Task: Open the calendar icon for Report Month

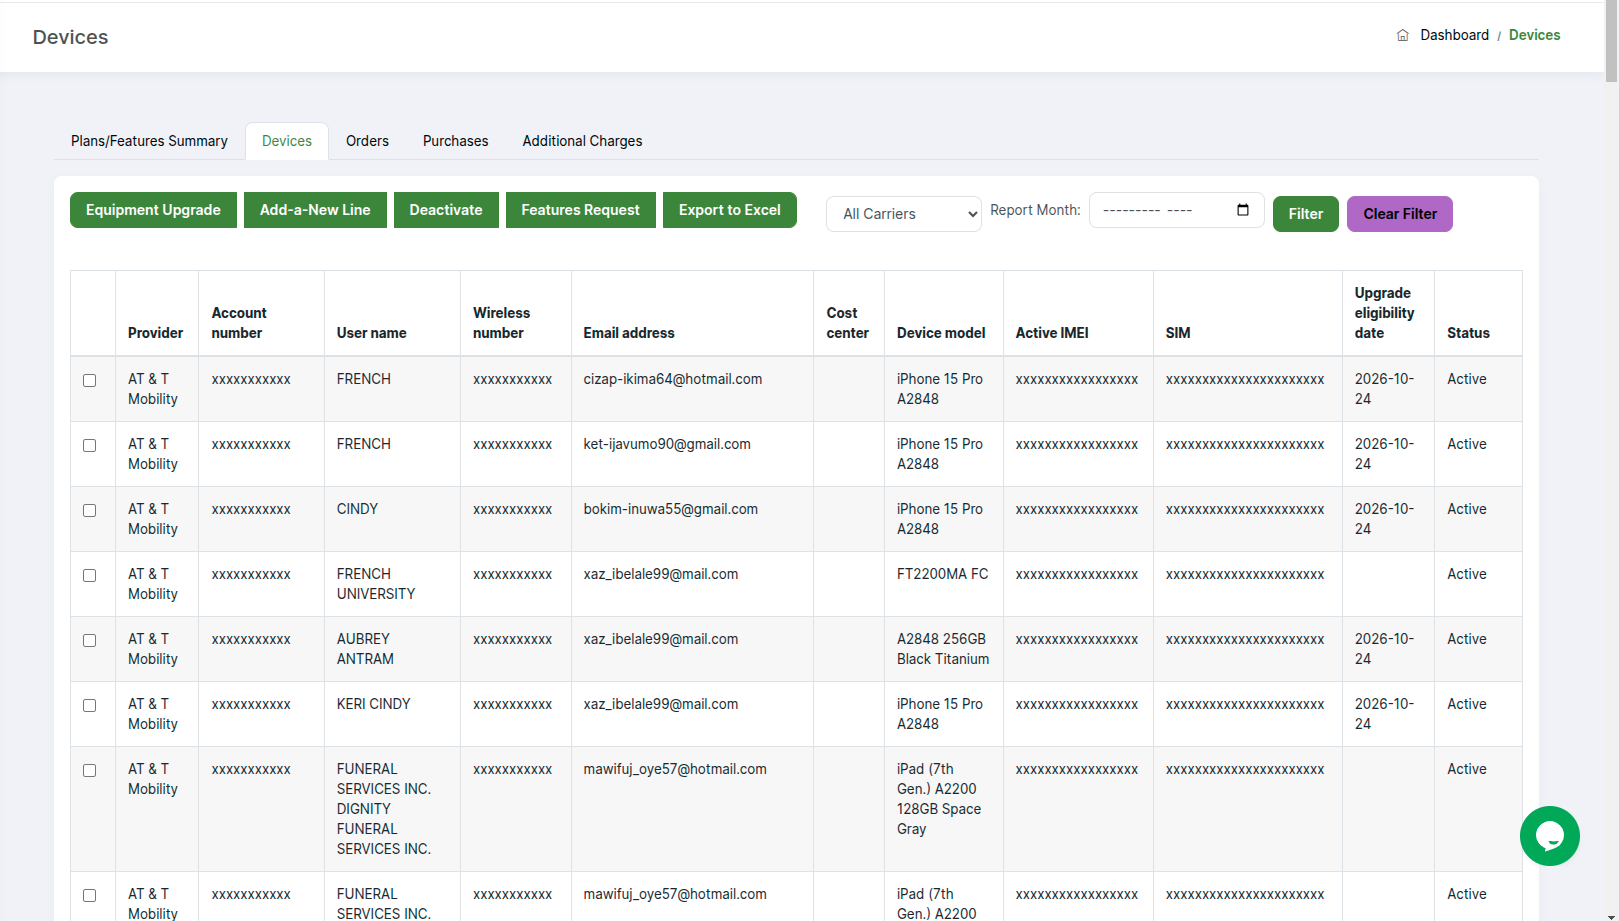Action: point(1243,210)
